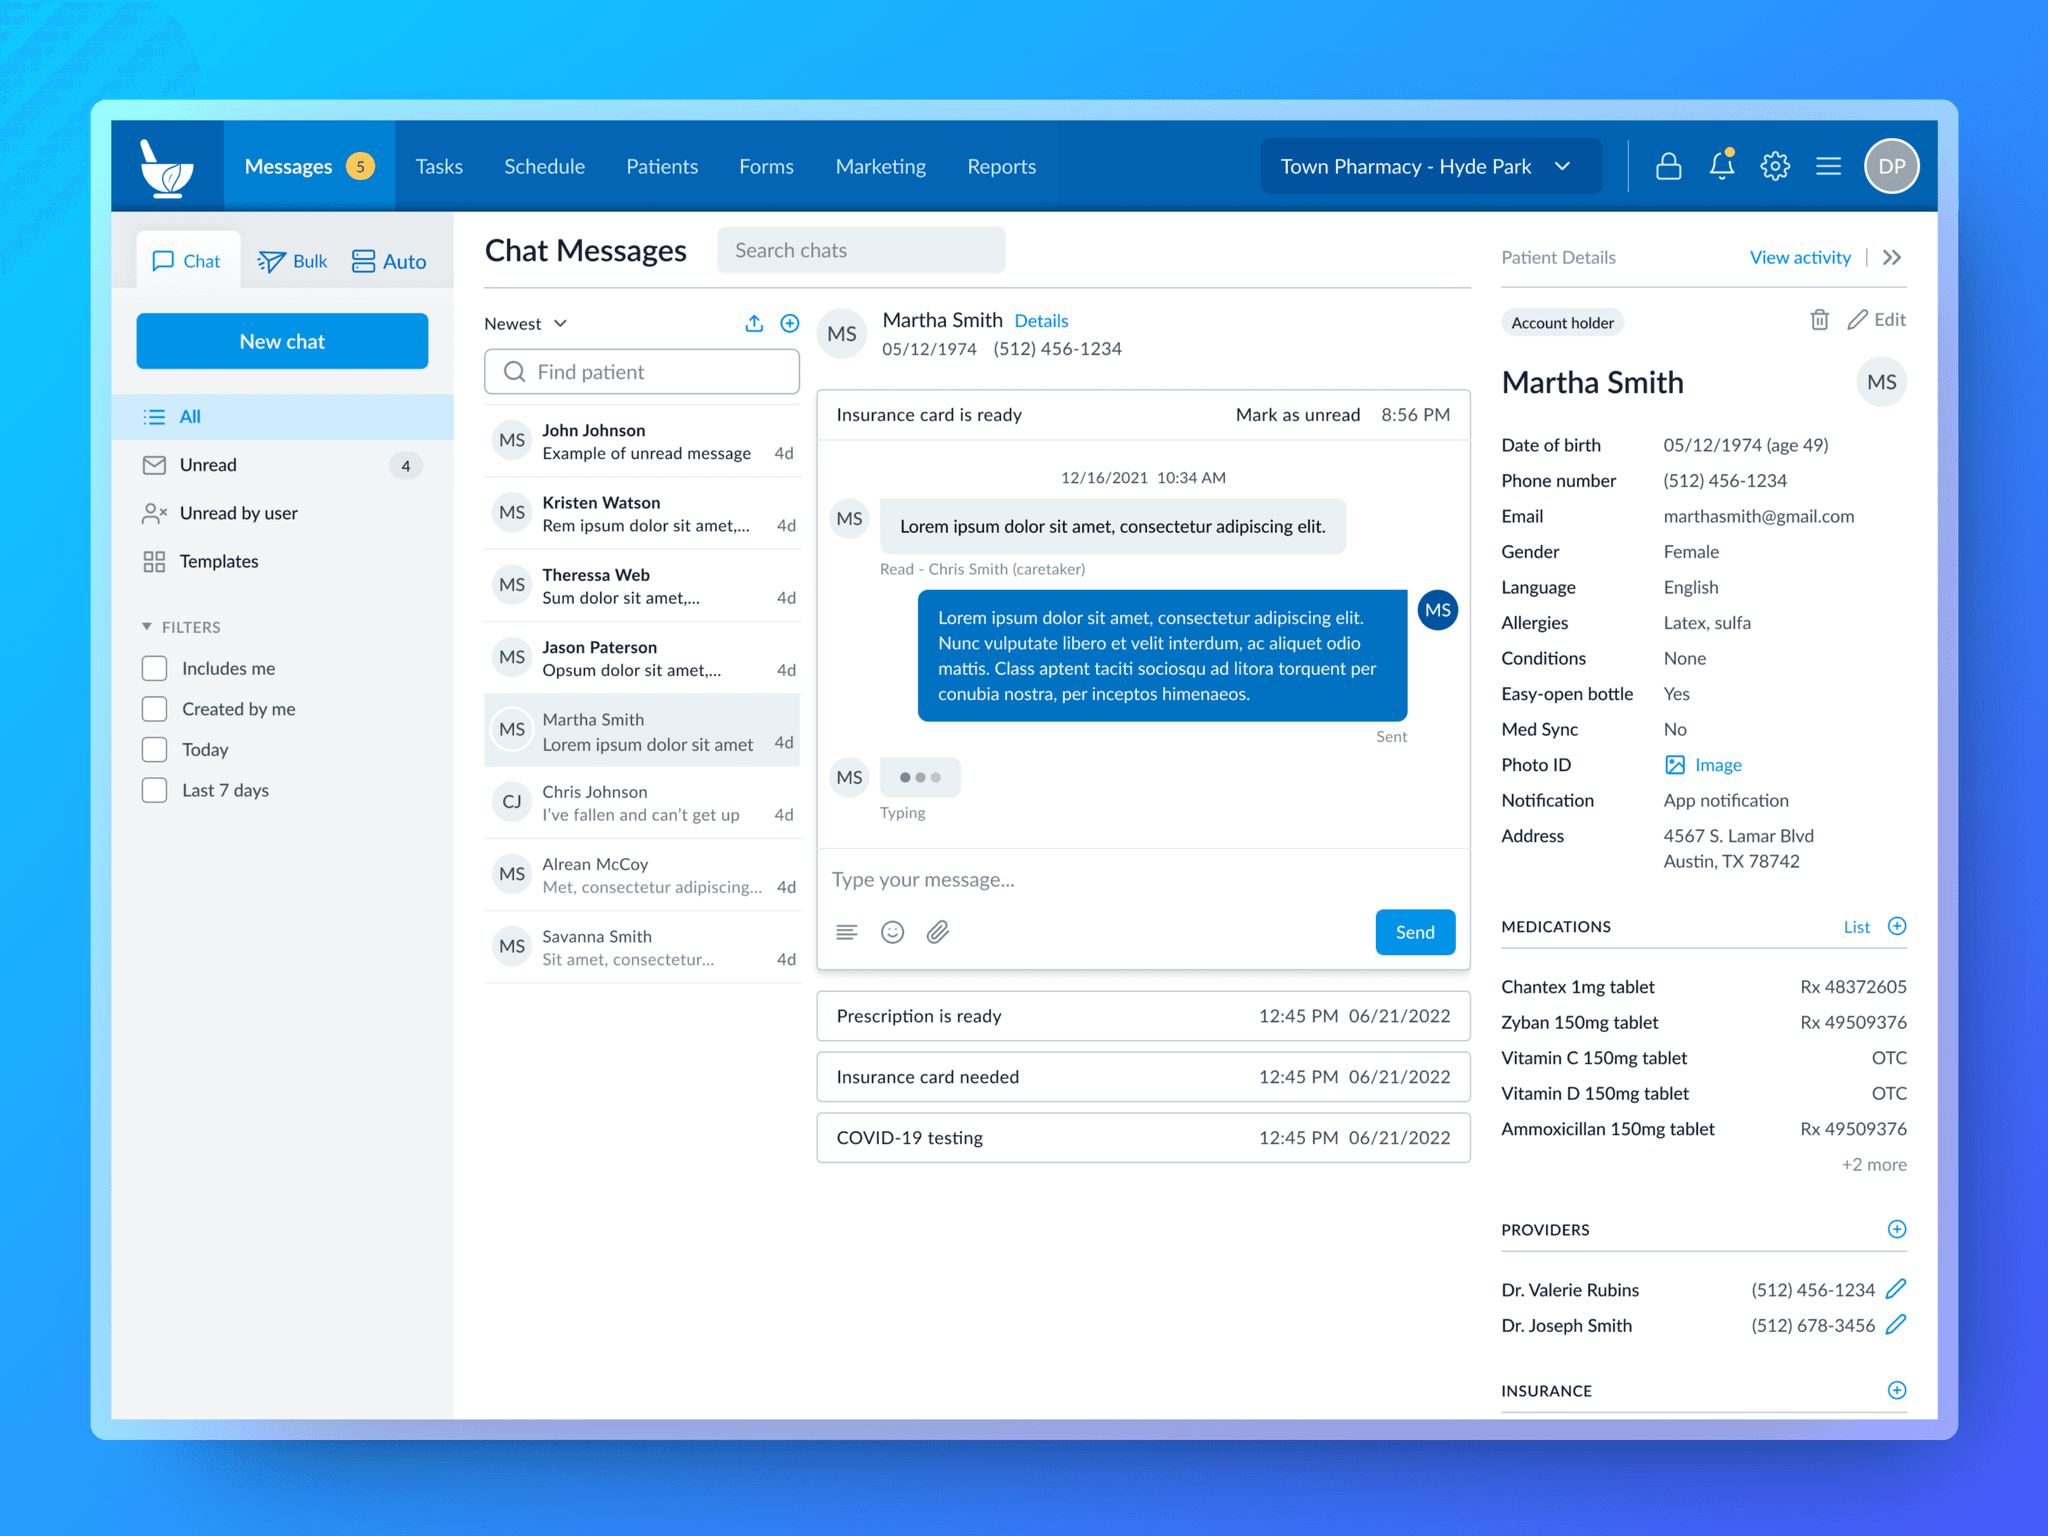Click the emoji picker icon
Image resolution: width=2048 pixels, height=1536 pixels.
pyautogui.click(x=892, y=932)
